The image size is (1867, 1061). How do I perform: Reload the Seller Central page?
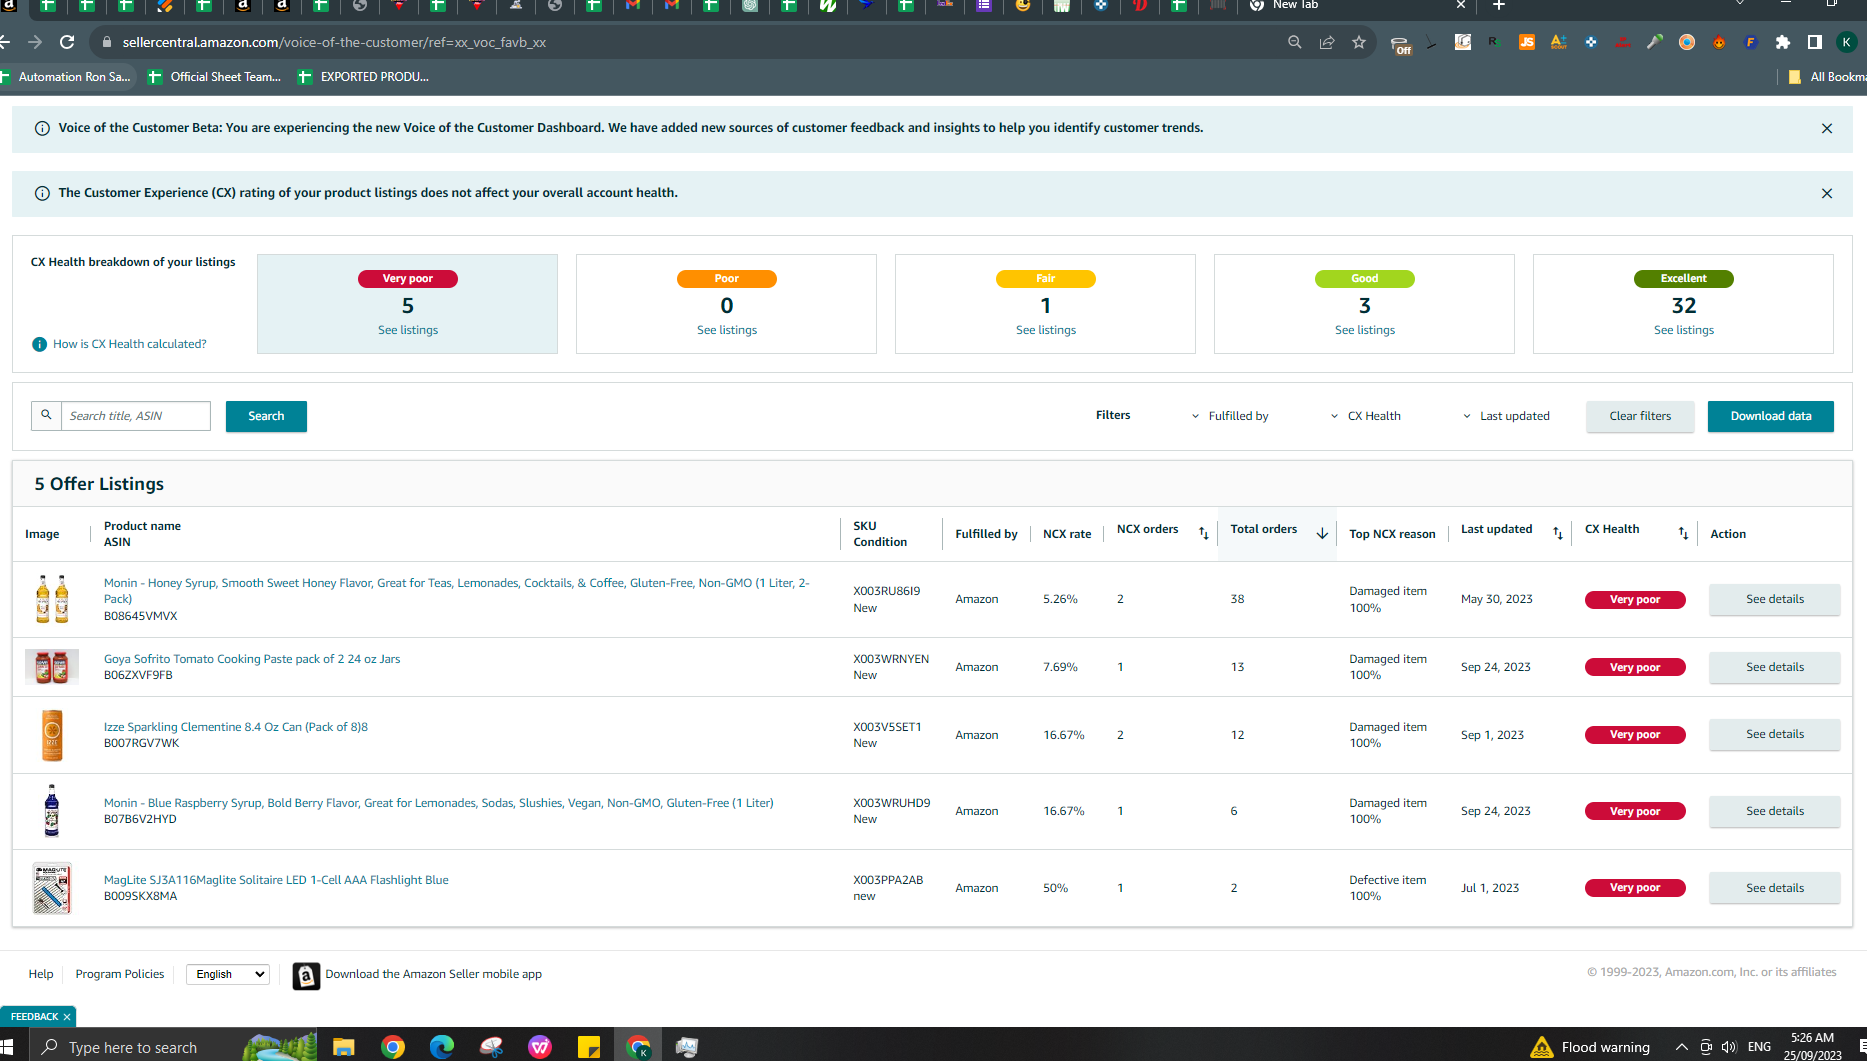(x=67, y=42)
